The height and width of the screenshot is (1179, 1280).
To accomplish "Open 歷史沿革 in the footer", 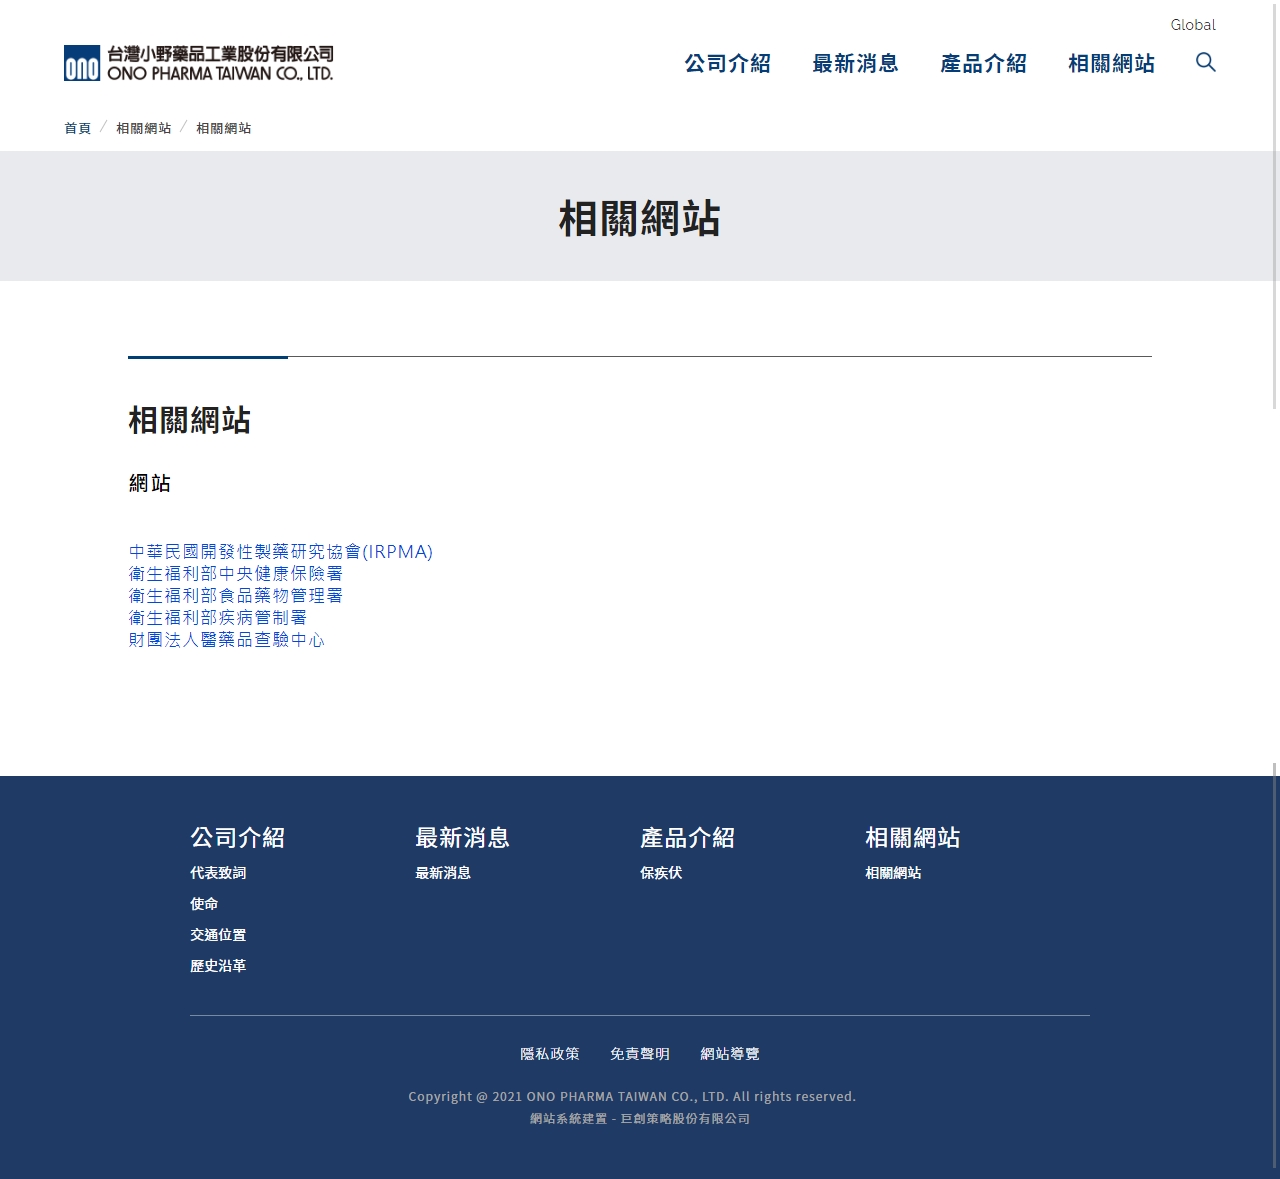I will 218,966.
